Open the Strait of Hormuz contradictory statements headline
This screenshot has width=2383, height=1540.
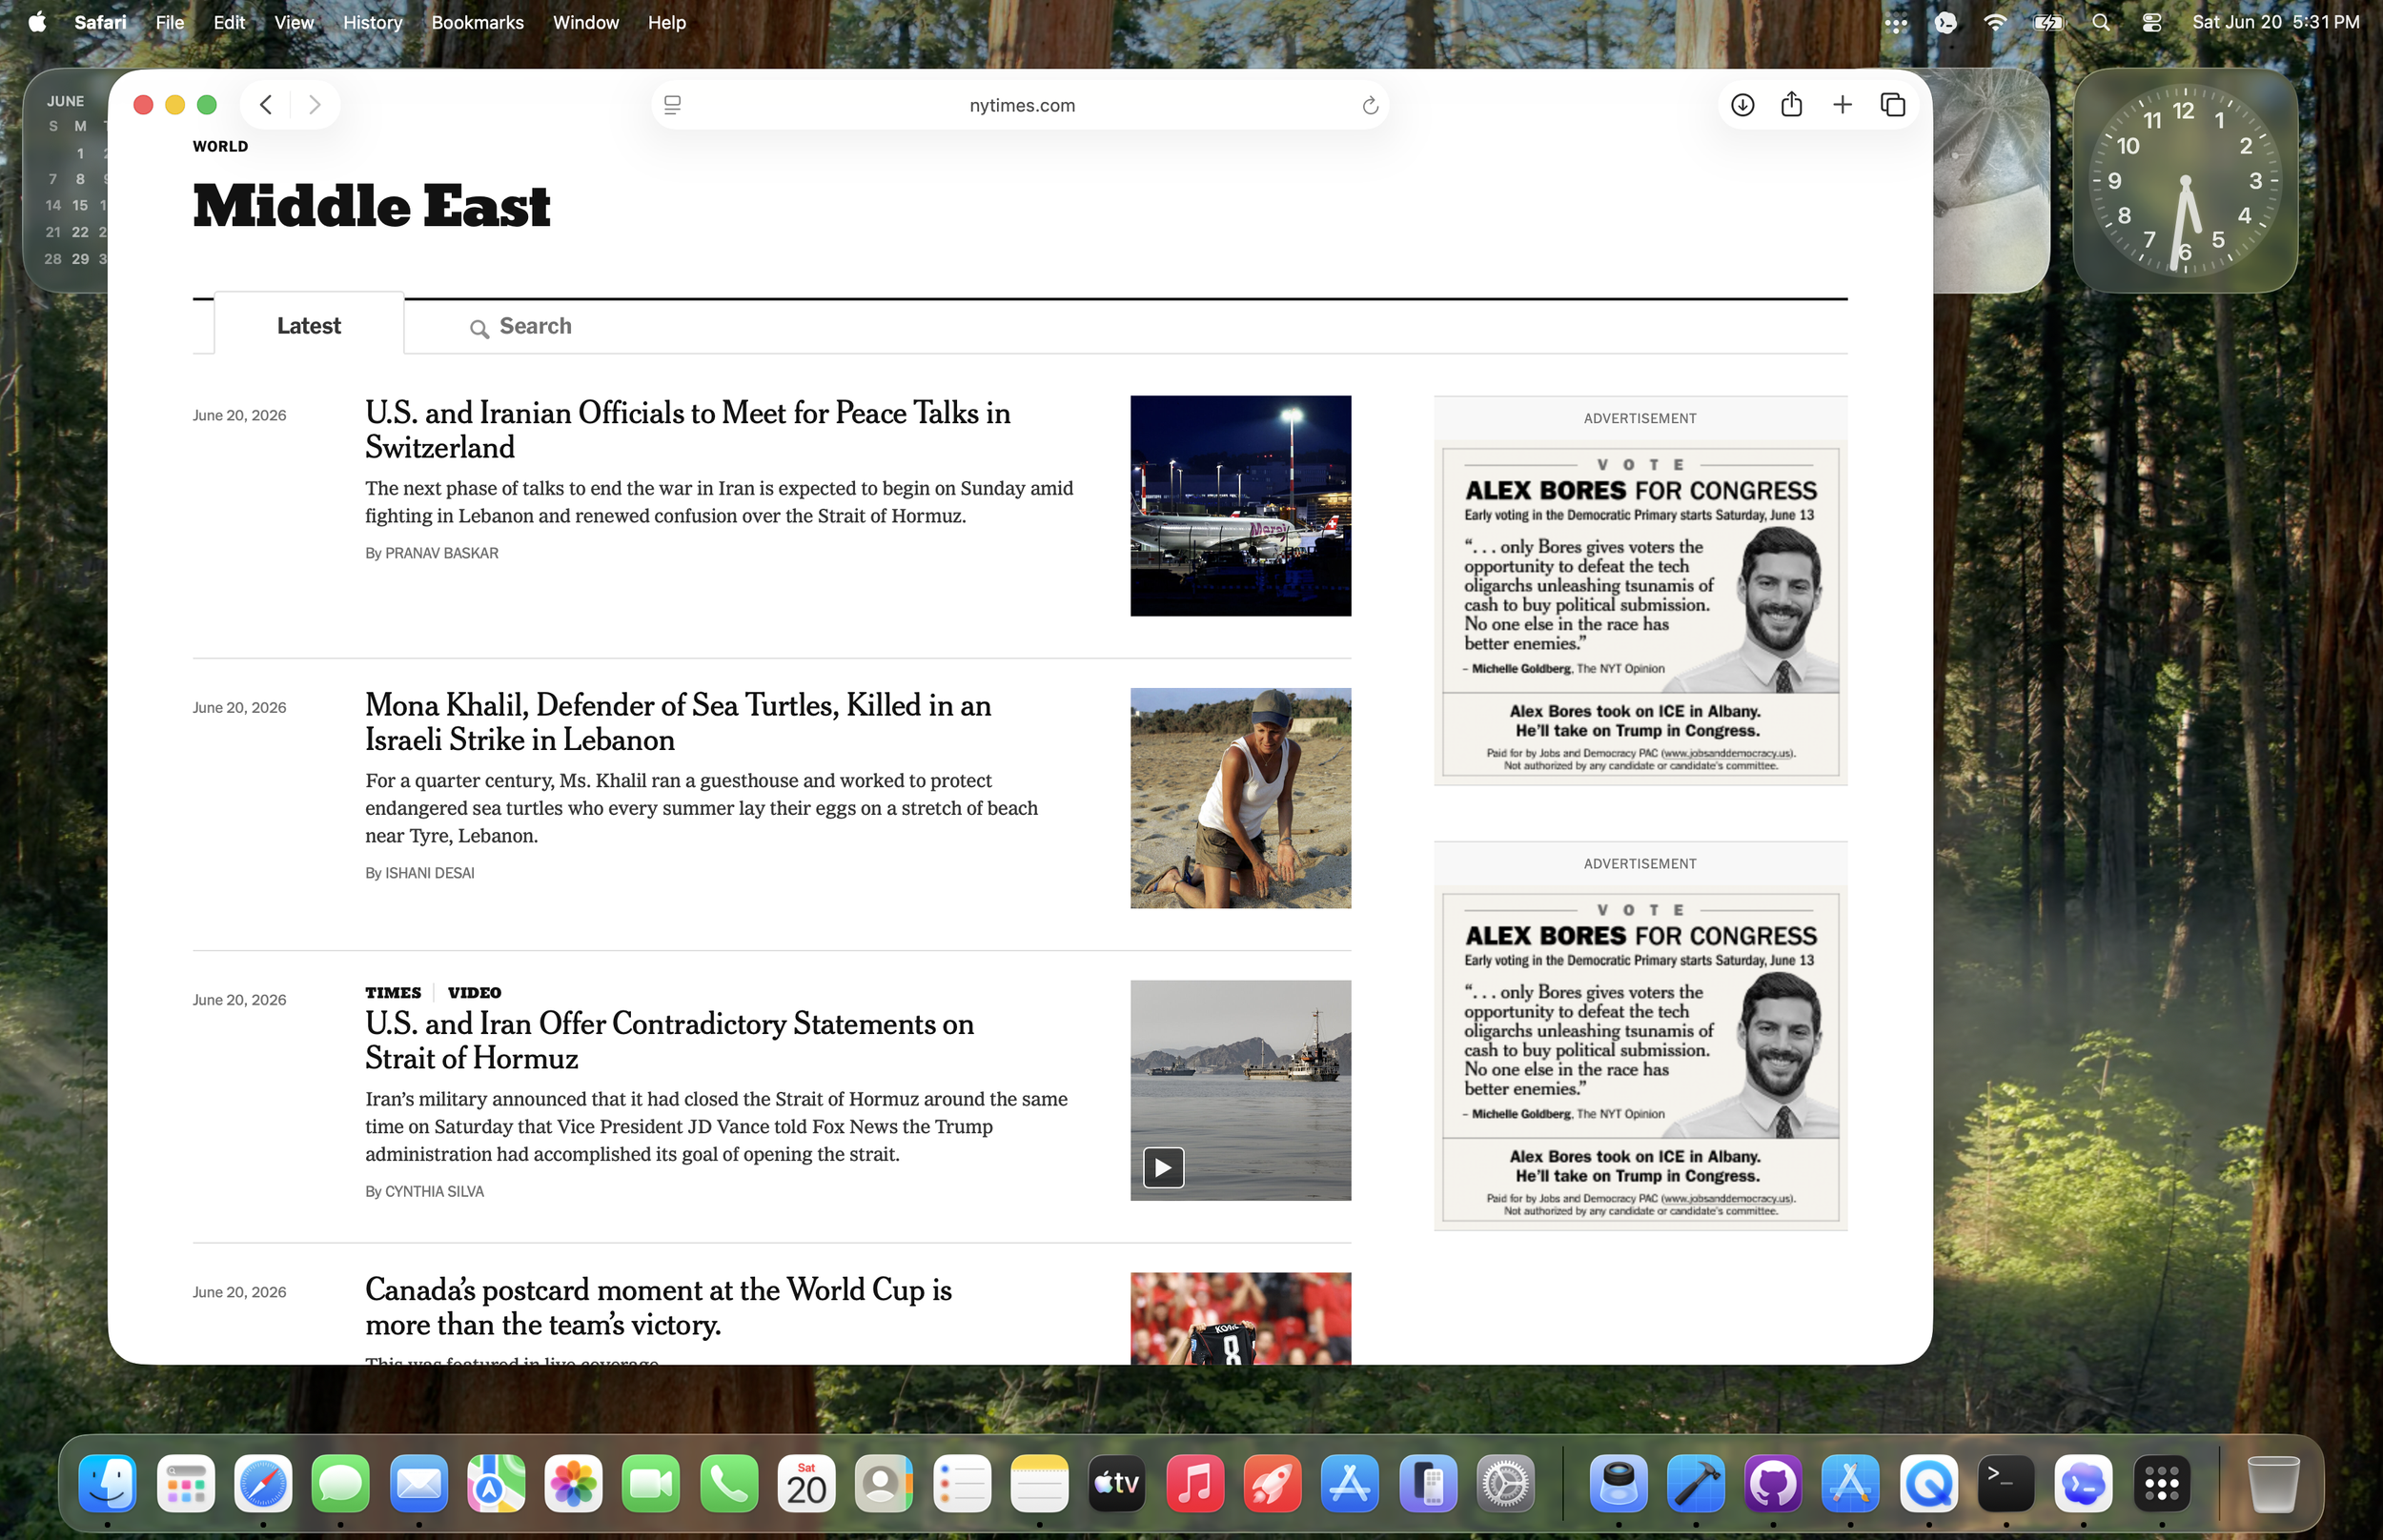(669, 1041)
